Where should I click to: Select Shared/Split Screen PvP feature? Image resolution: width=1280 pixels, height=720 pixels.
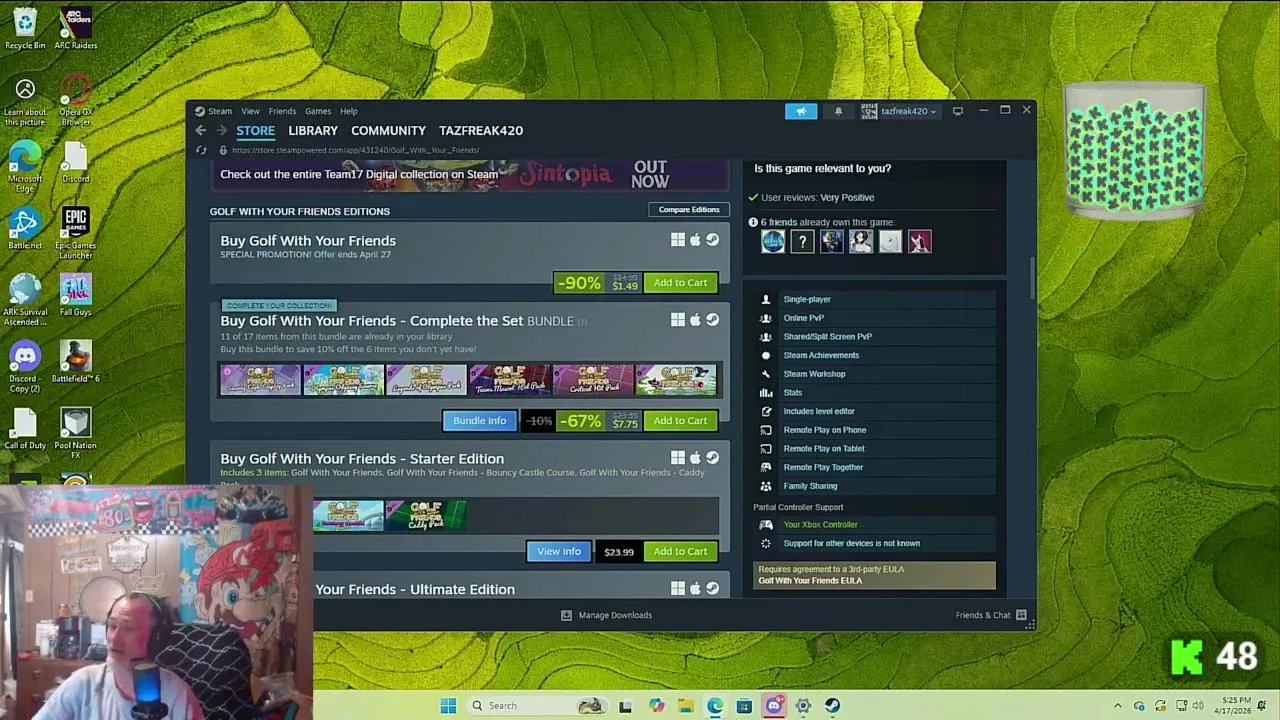point(875,337)
